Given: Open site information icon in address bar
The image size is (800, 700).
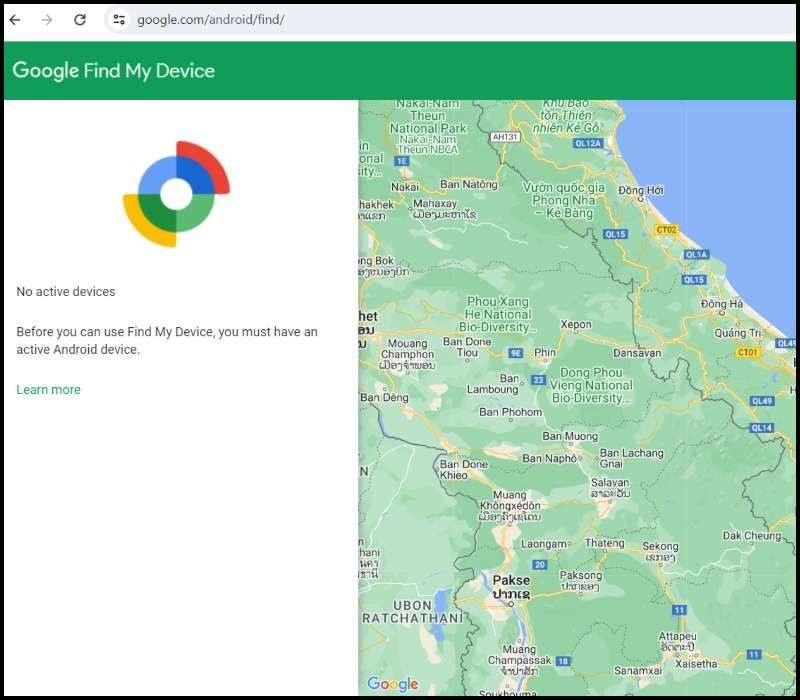Looking at the screenshot, I should 119,20.
